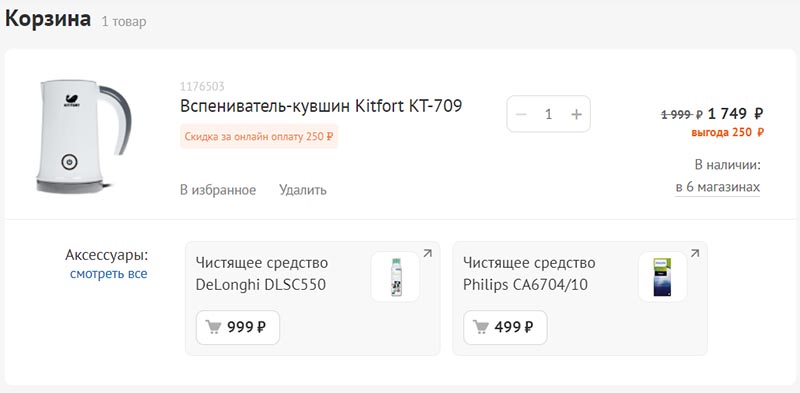Select Чистящее средство Philips CA6704/10 title
The image size is (800, 393).
529,274
